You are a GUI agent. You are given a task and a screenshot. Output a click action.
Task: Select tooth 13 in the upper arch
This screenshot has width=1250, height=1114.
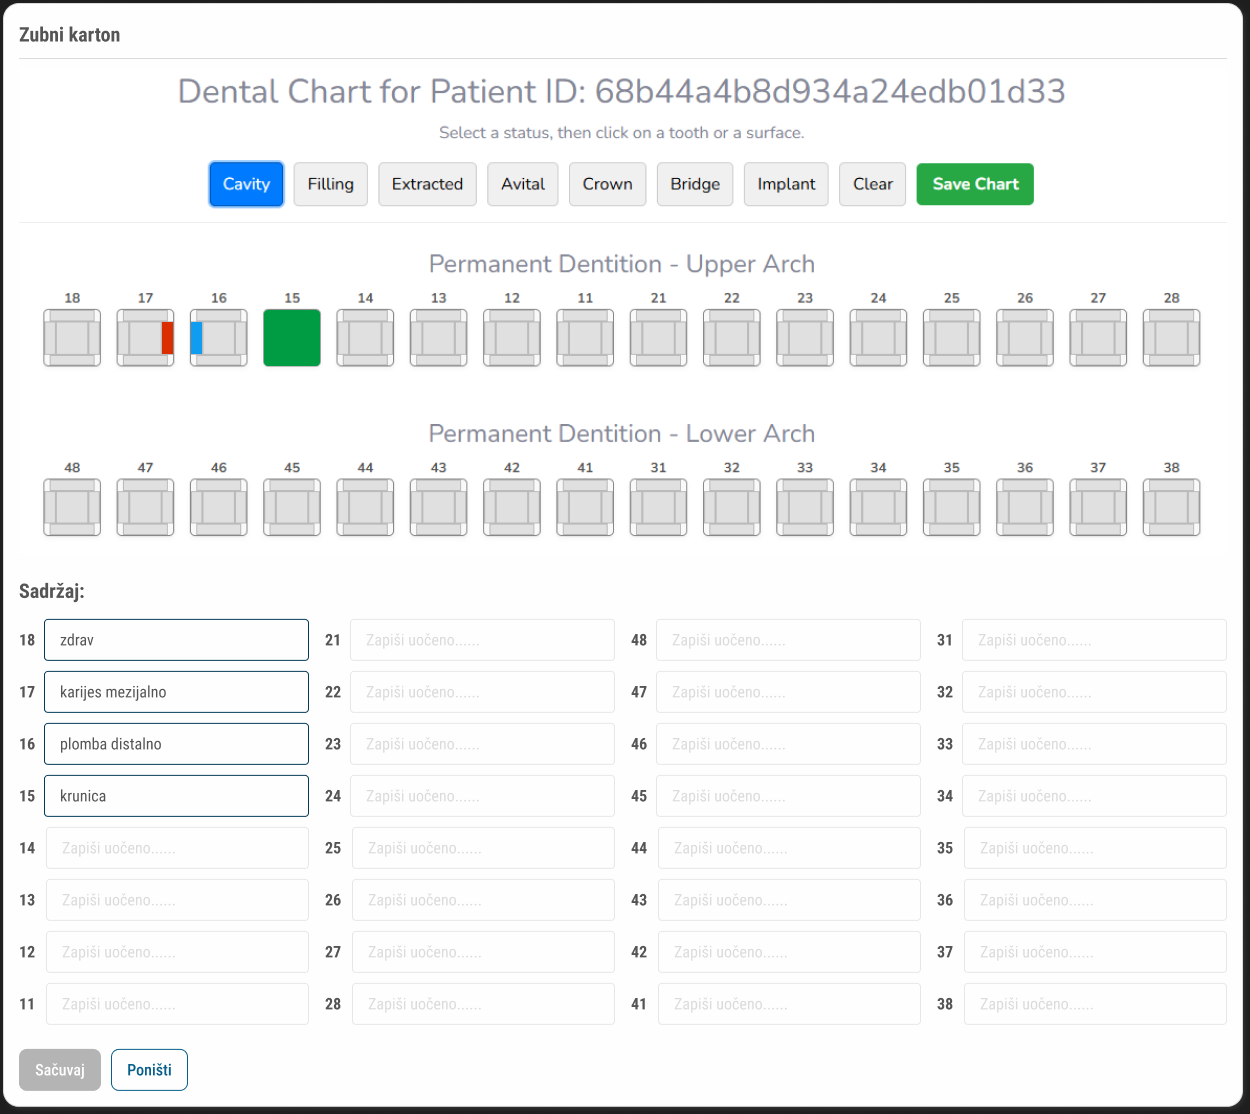coord(439,338)
